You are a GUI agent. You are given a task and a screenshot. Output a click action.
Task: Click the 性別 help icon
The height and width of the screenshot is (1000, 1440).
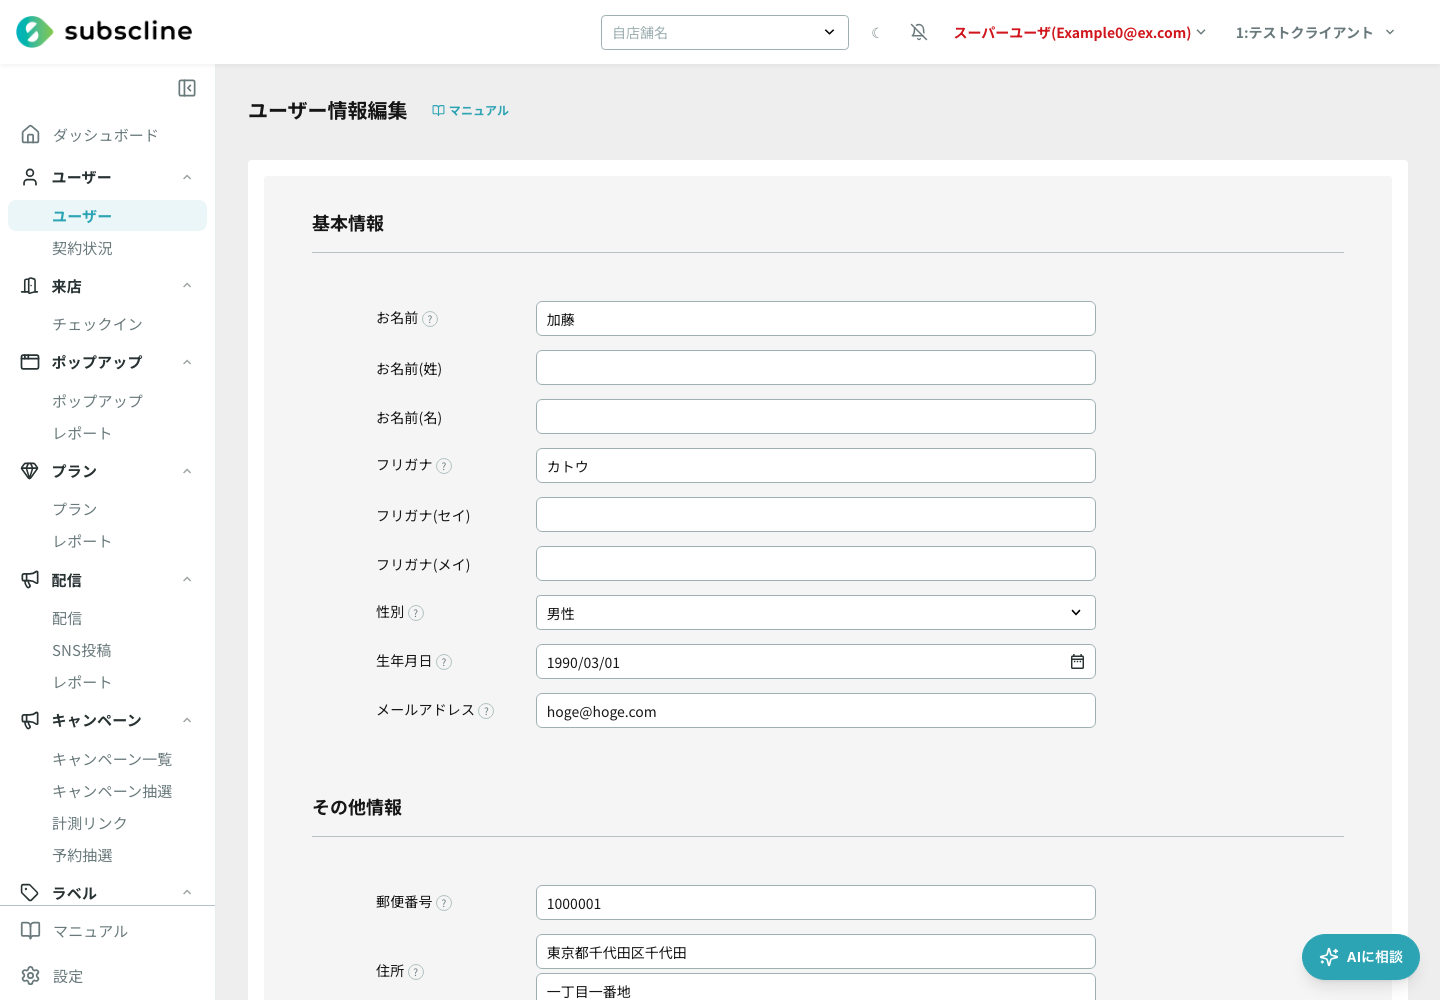tap(416, 613)
